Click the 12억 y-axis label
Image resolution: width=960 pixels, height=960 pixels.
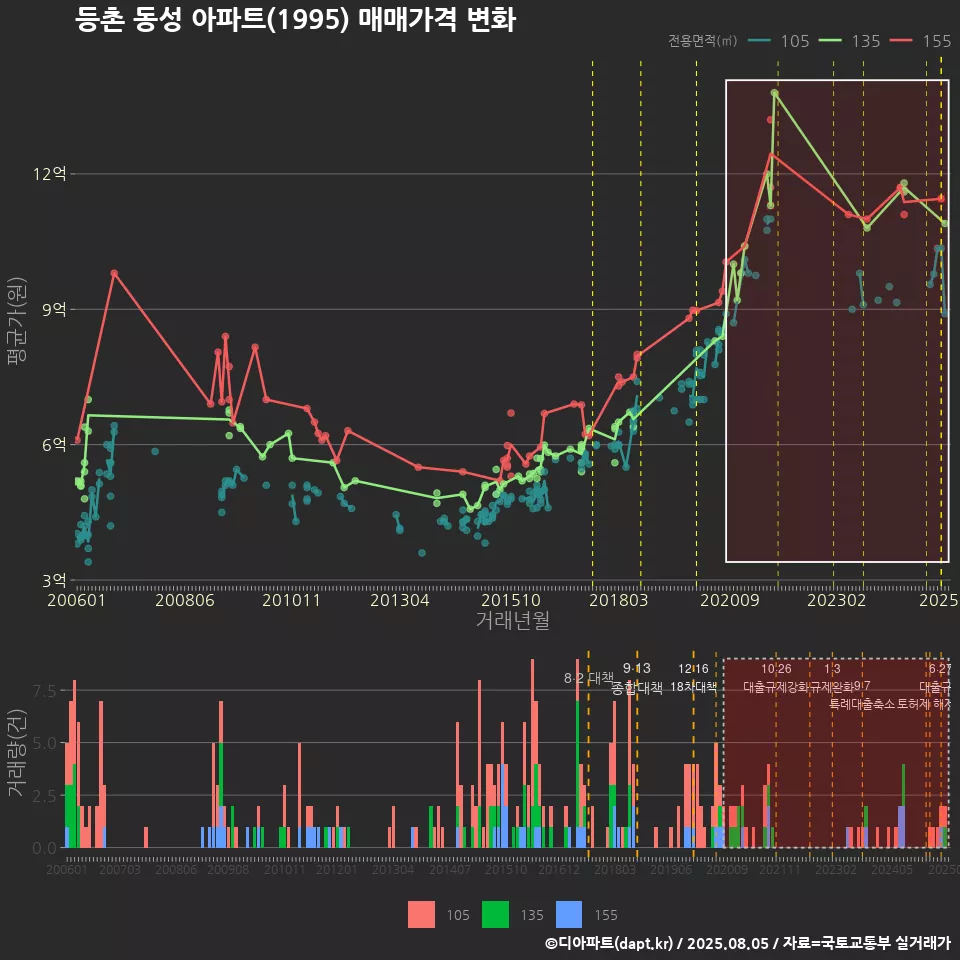coord(50,174)
